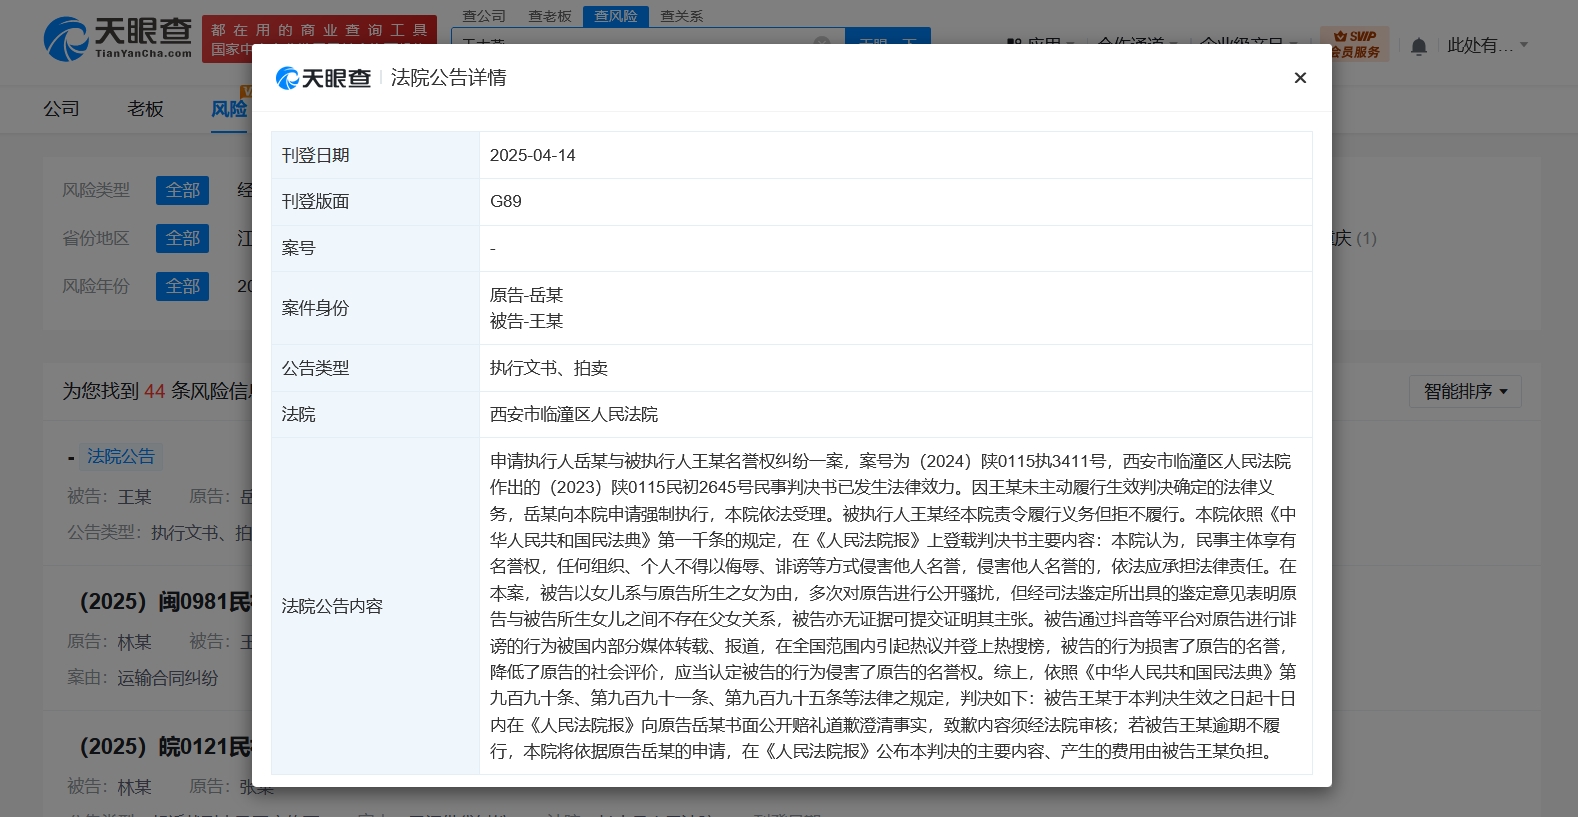Click 原告-岳某 in 案件身份 row
Viewport: 1578px width, 817px height.
527,295
